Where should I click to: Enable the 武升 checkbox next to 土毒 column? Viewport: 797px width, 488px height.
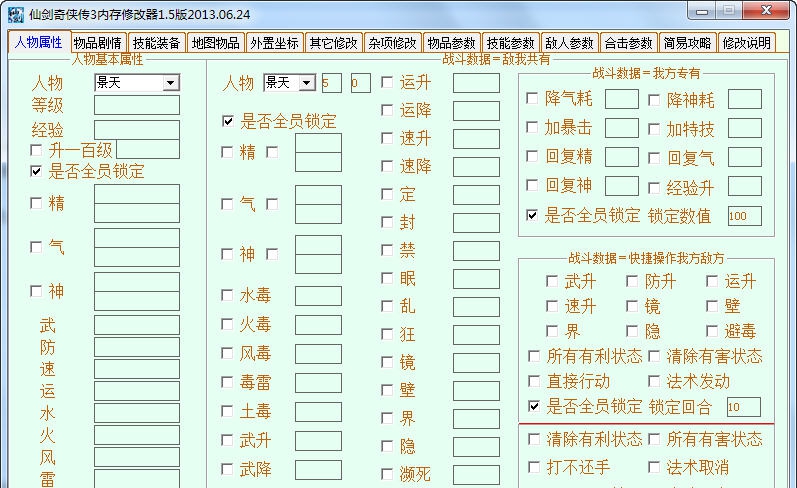(227, 440)
